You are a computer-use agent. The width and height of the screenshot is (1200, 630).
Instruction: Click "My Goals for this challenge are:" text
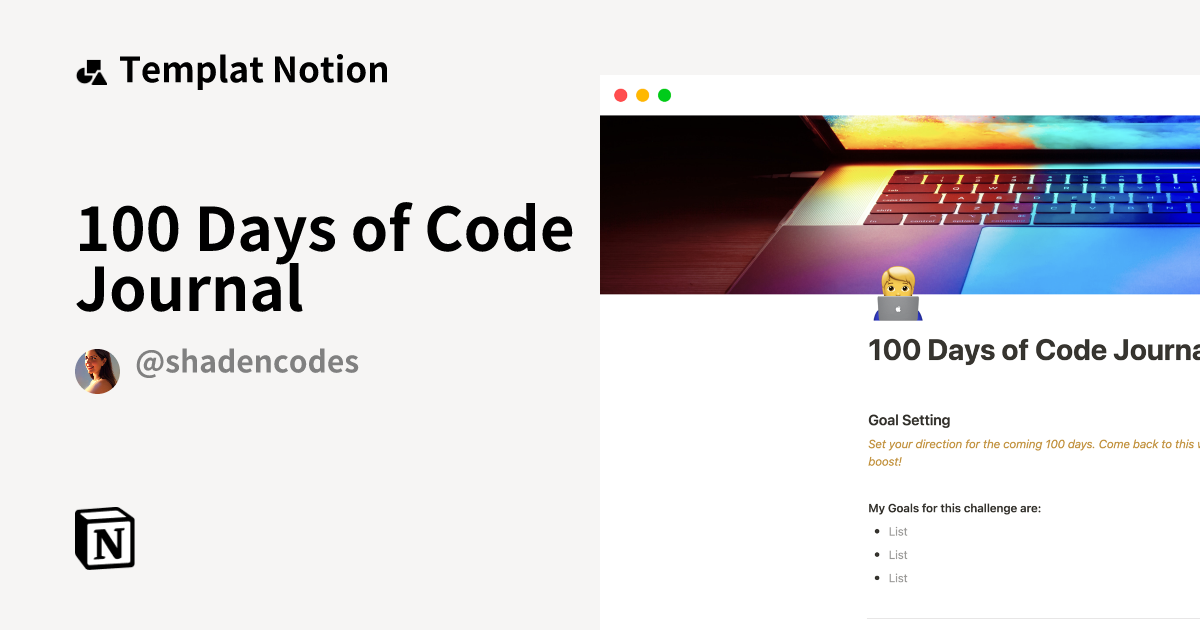point(954,508)
